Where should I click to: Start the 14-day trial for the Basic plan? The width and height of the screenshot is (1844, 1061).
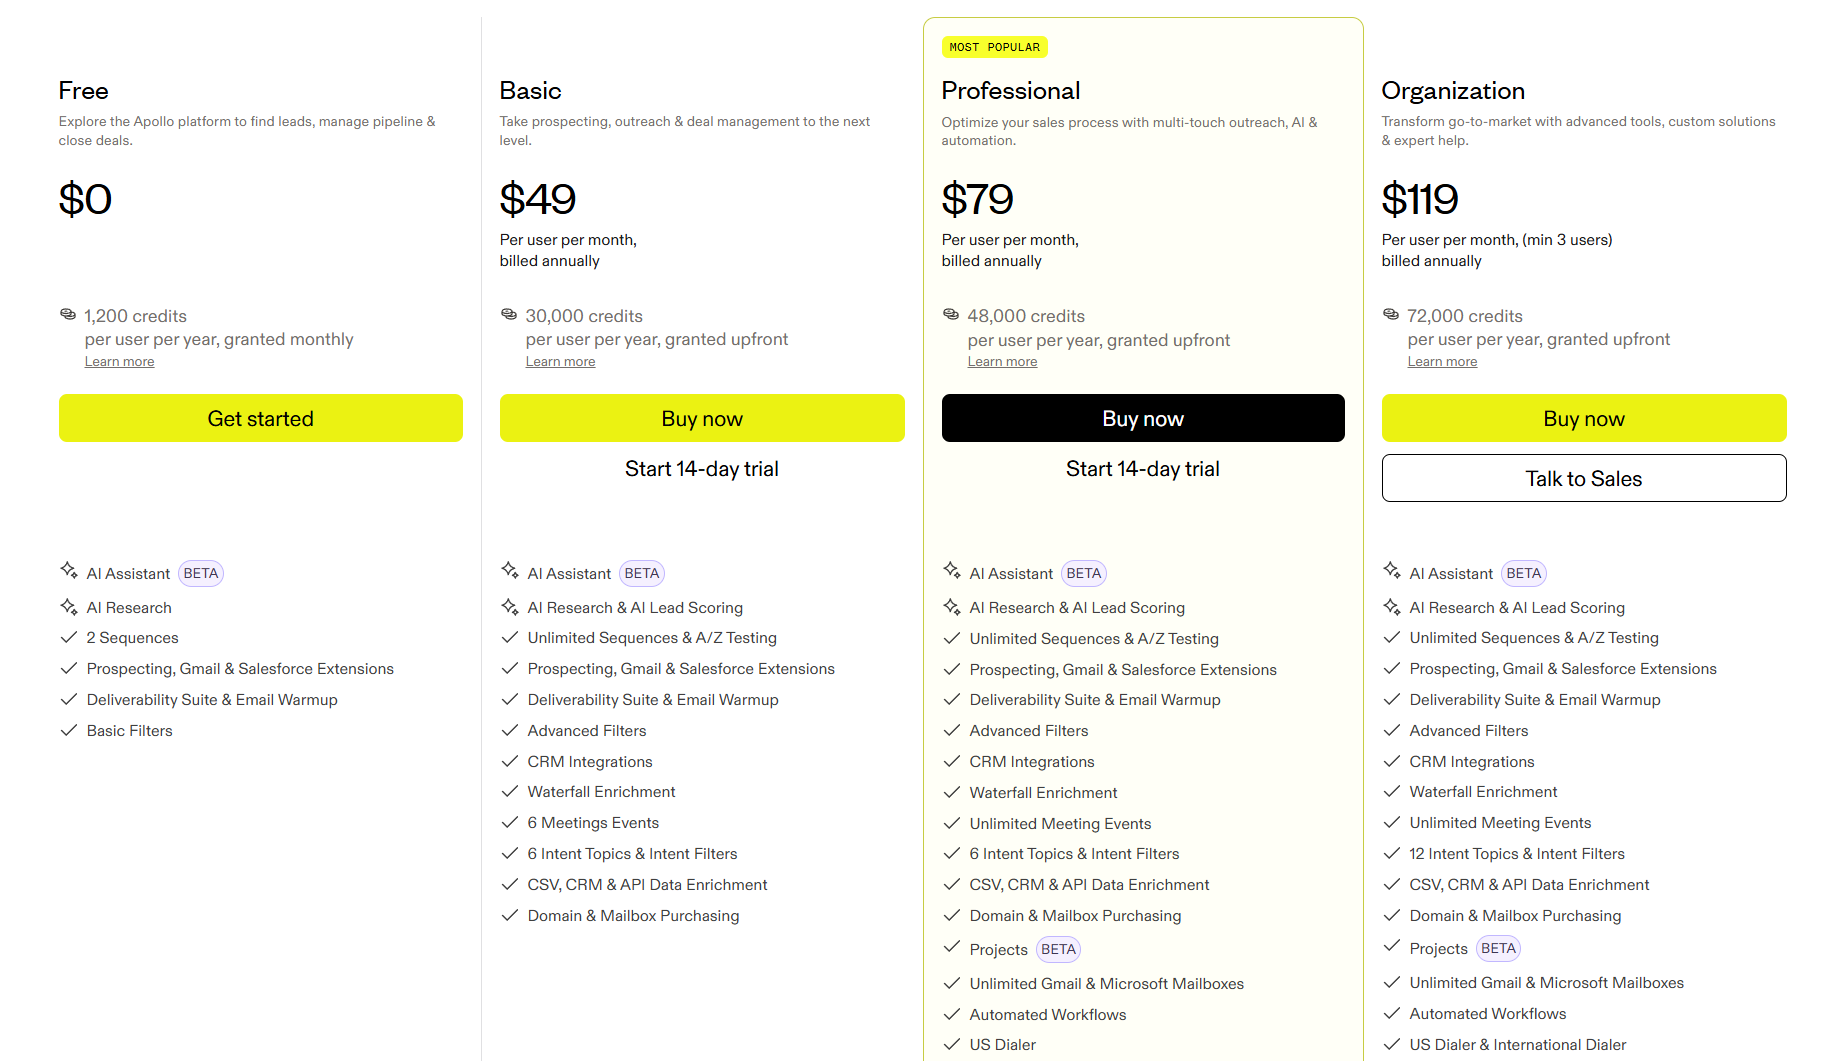pyautogui.click(x=702, y=469)
